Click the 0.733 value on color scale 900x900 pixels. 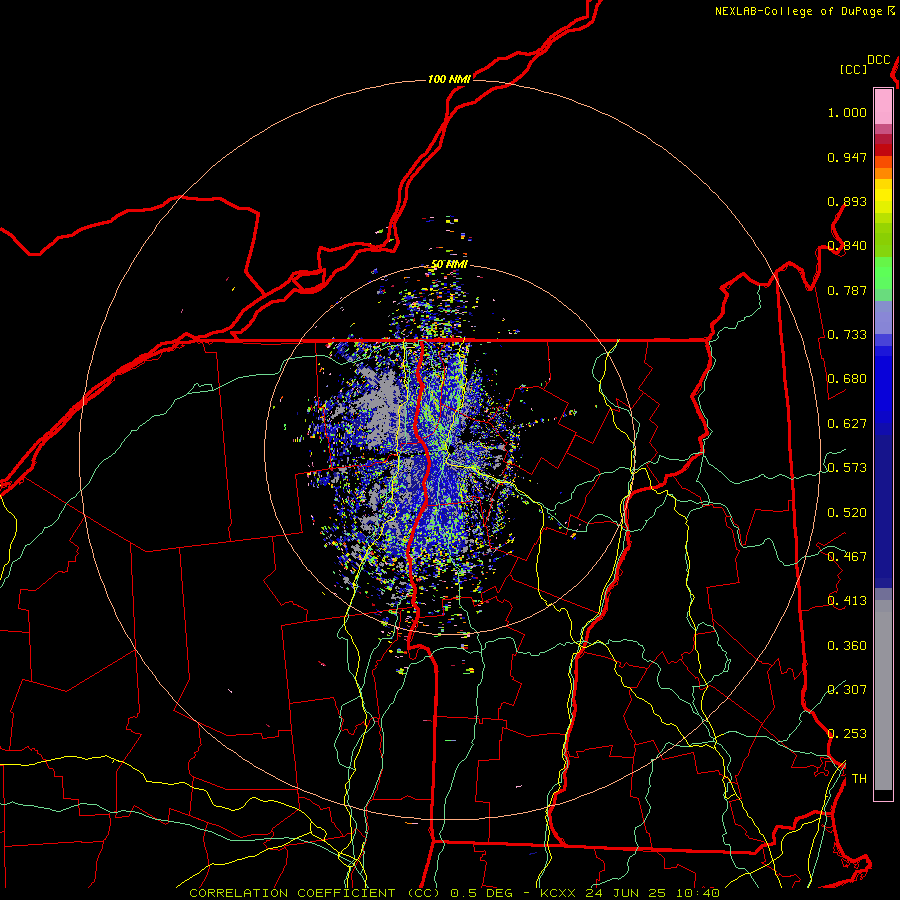[x=847, y=335]
